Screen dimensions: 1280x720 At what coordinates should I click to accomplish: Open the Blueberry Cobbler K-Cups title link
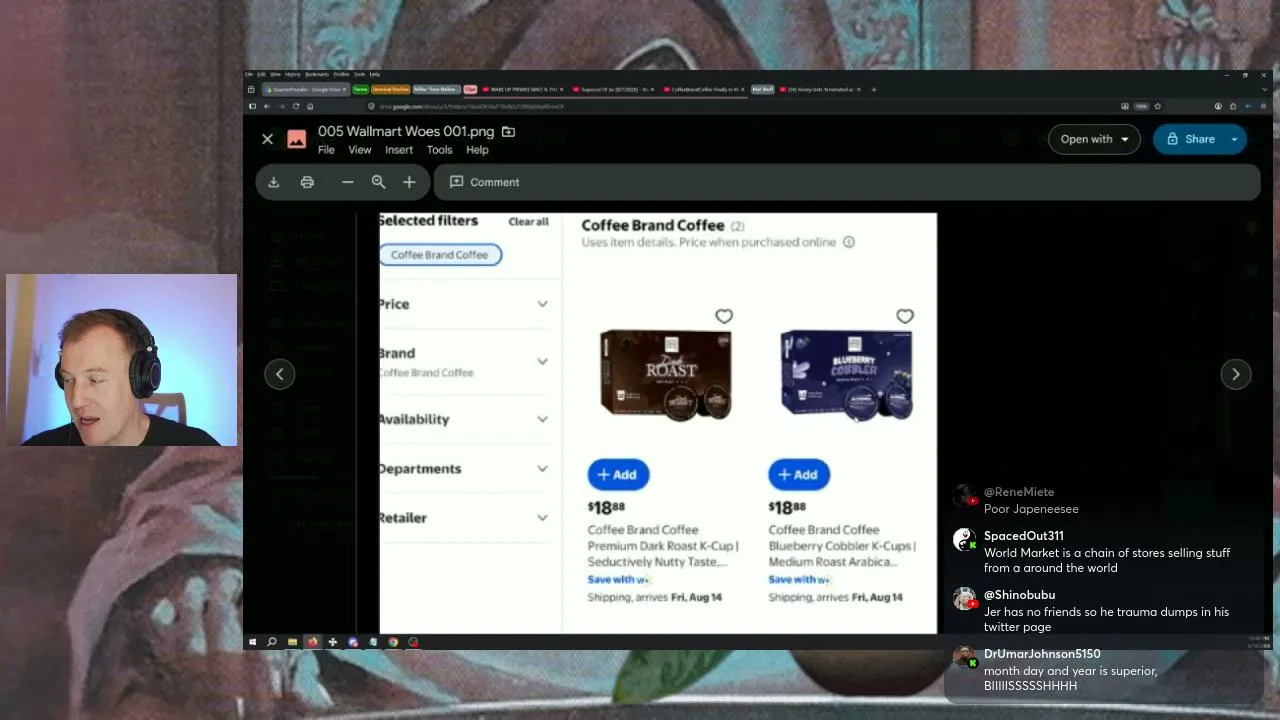click(842, 546)
